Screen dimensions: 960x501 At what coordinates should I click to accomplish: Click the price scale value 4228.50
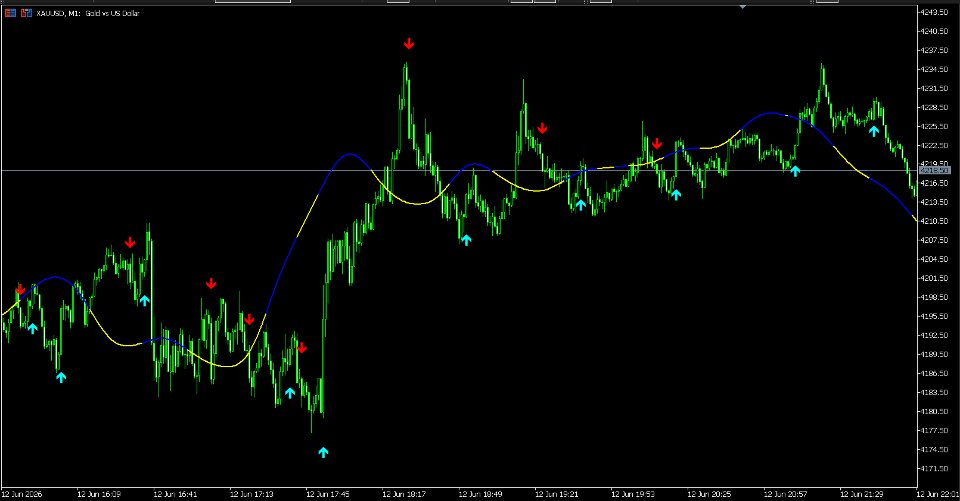pyautogui.click(x=935, y=107)
